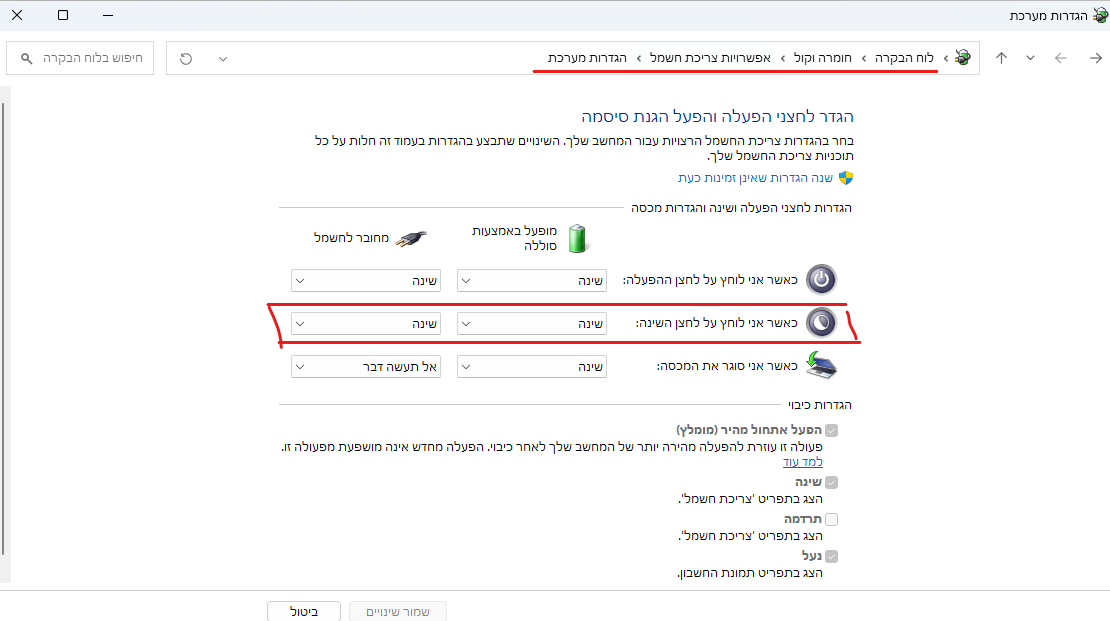The image size is (1110, 621).
Task: Click 'כאשר אני סוגר את המכסה' label
Action: (727, 366)
